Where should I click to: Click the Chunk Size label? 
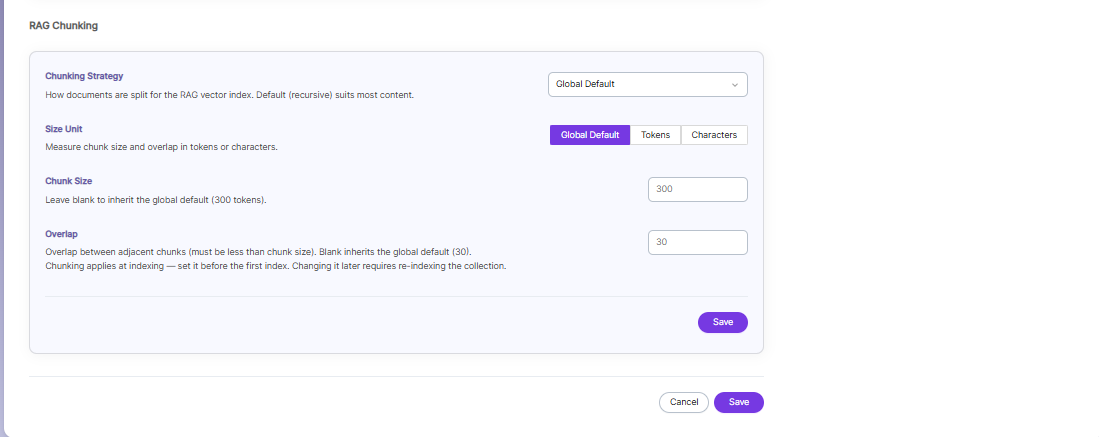69,181
